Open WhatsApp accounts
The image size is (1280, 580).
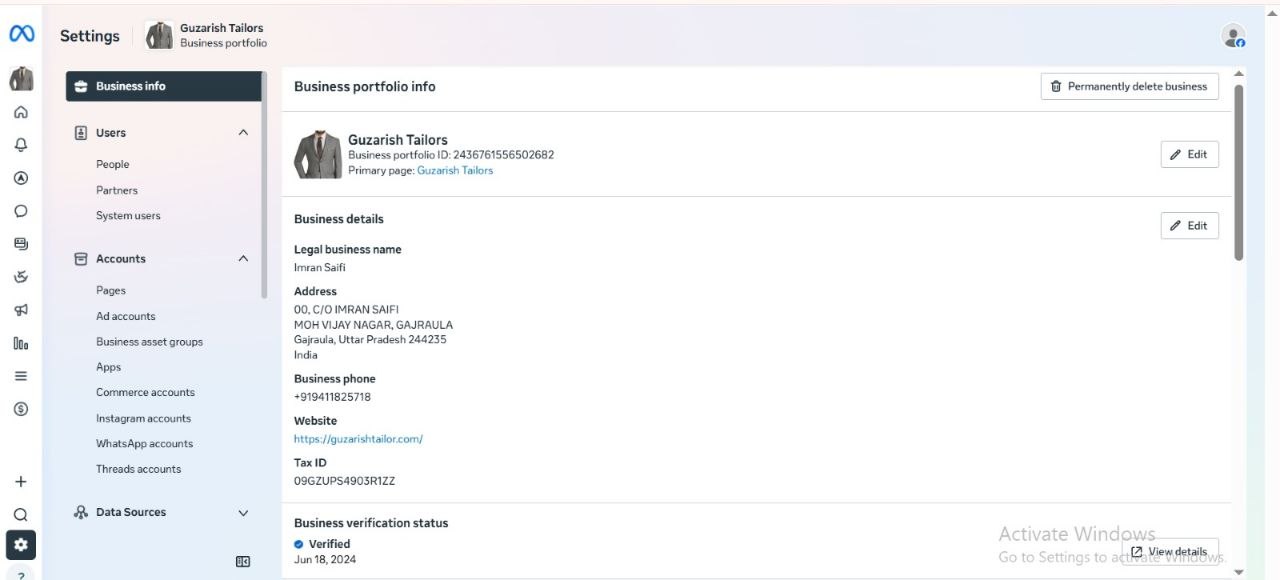tap(145, 444)
